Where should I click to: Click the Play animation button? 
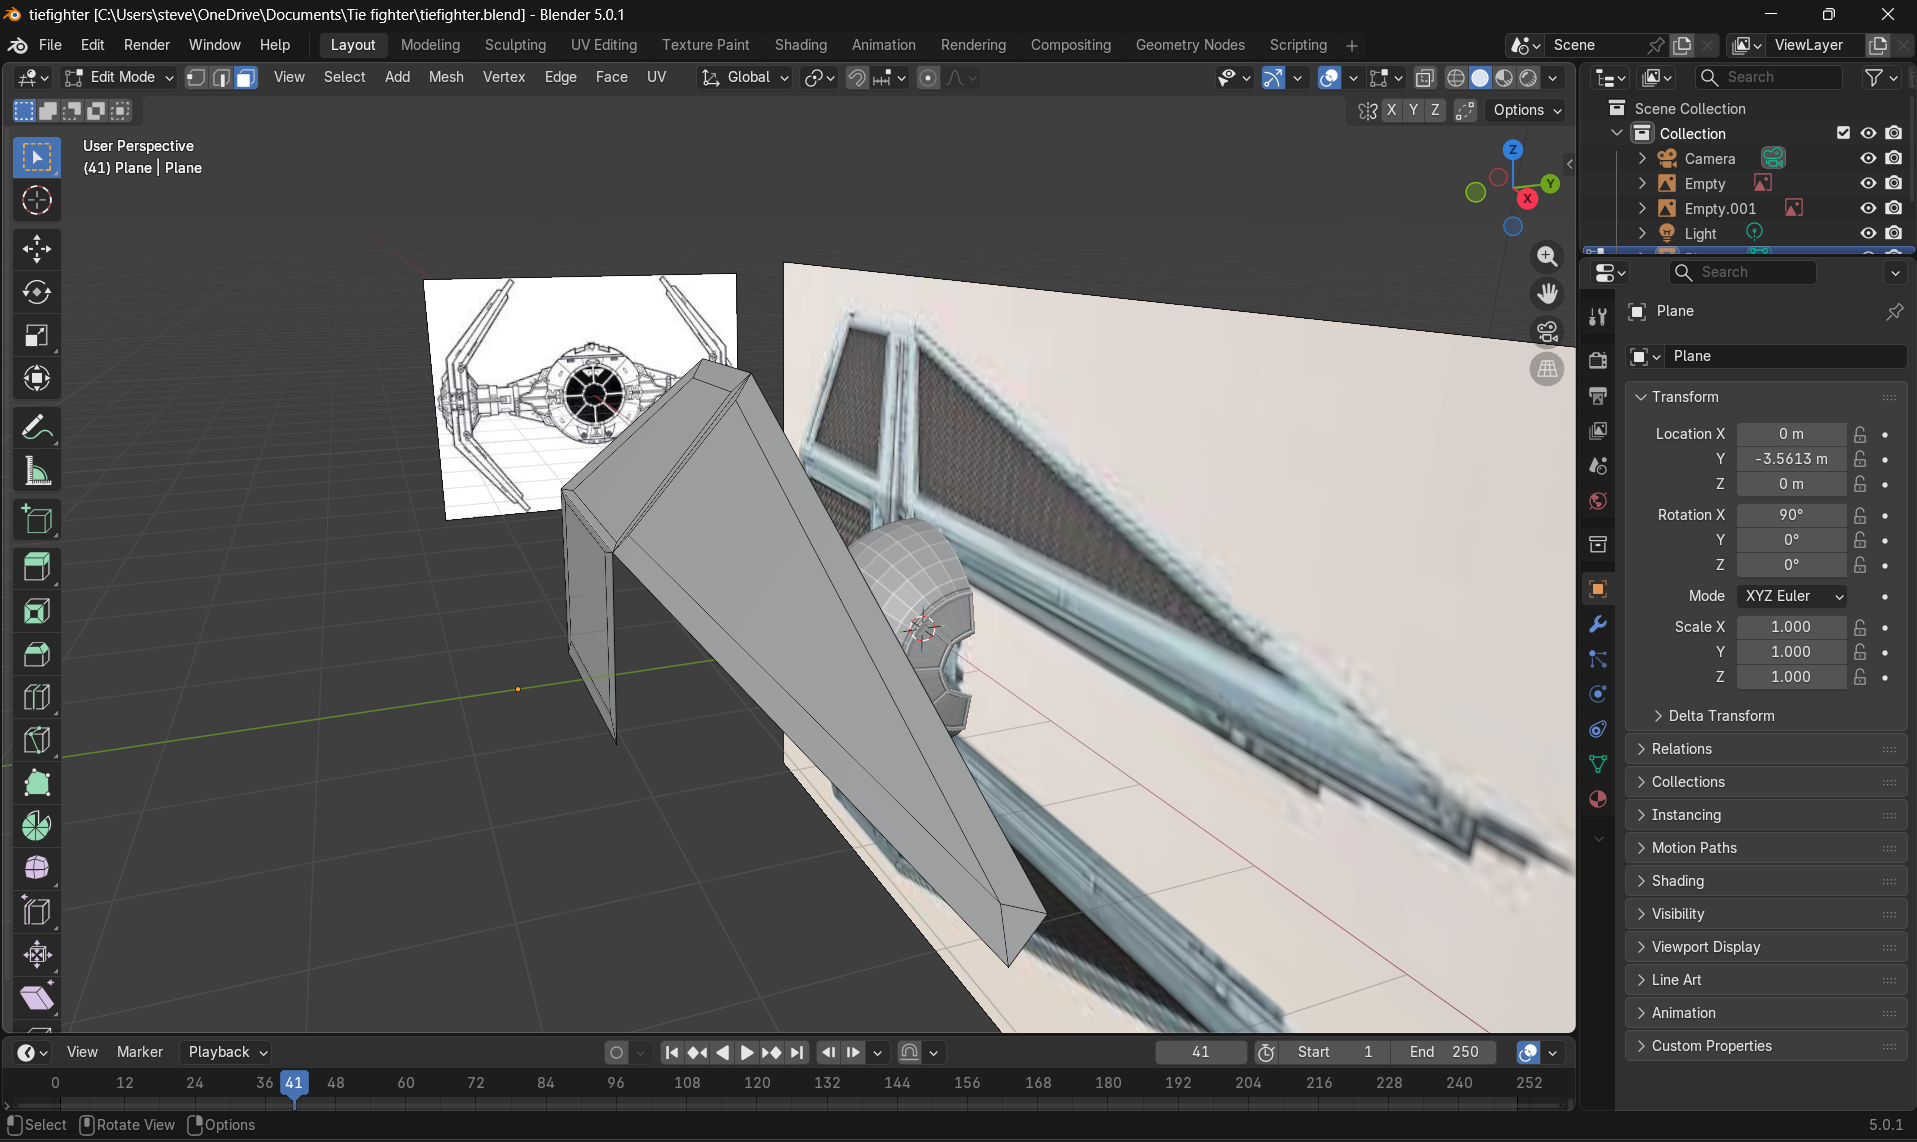[747, 1052]
